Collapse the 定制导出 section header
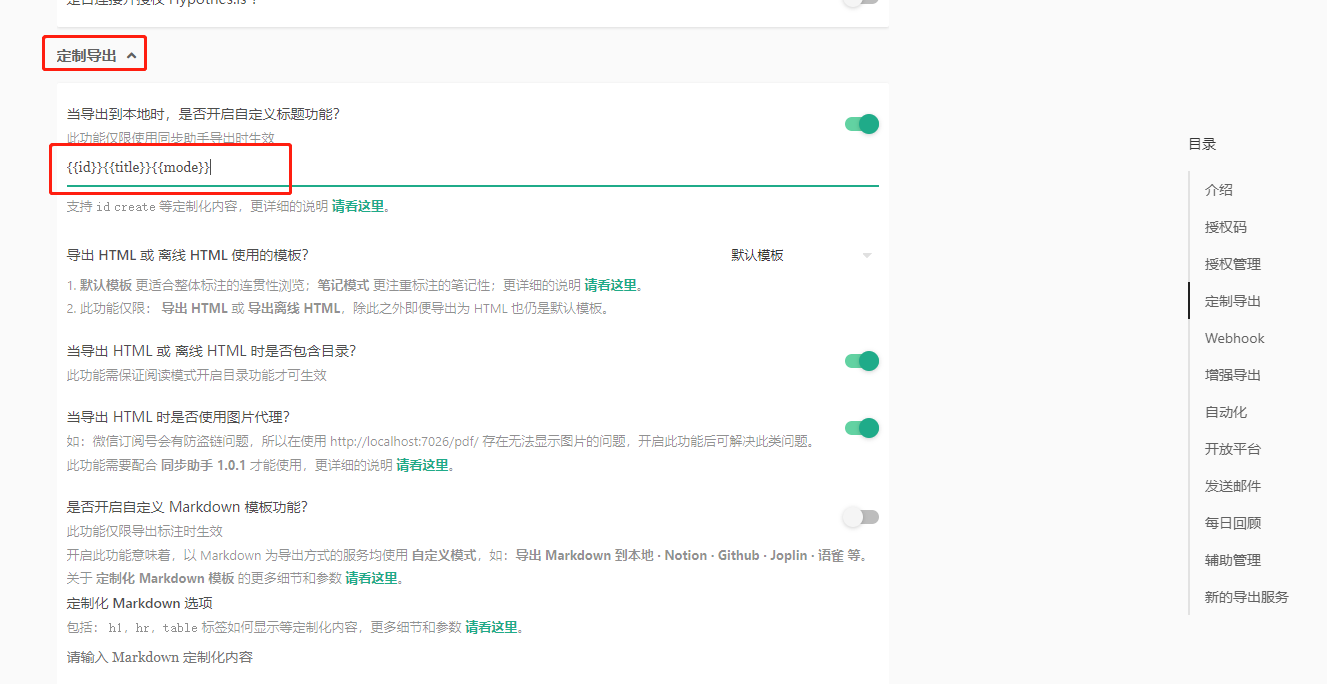The width and height of the screenshot is (1327, 684). (96, 56)
